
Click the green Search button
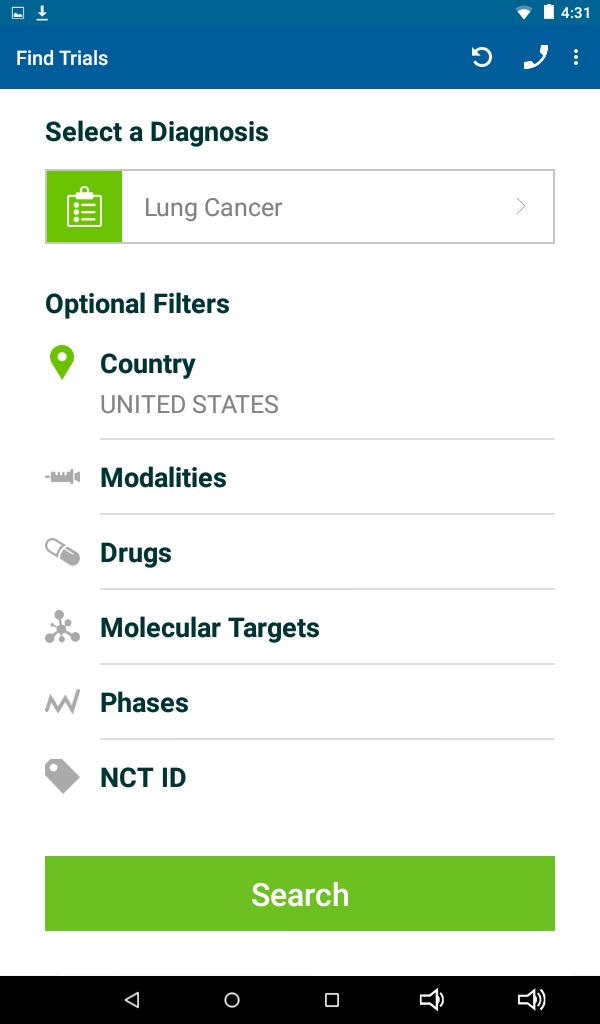tap(300, 893)
